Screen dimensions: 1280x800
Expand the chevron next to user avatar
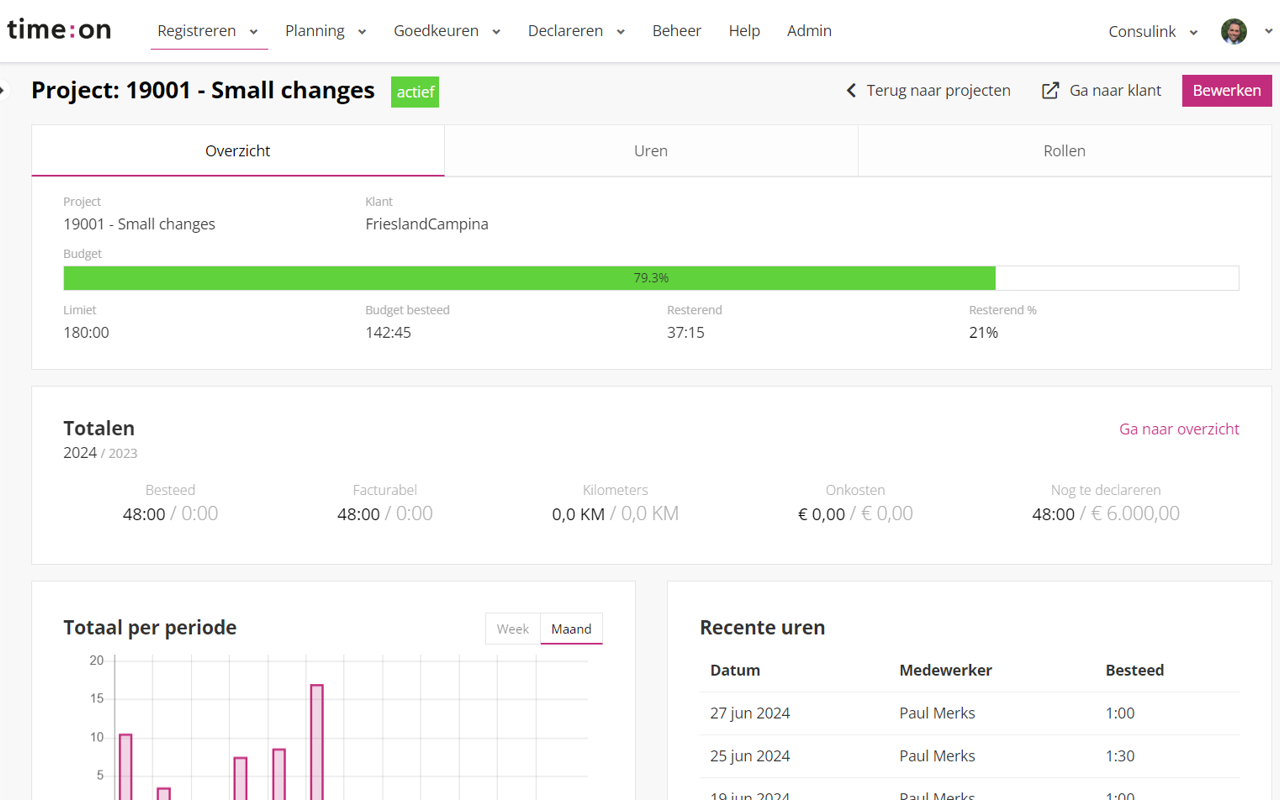tap(1268, 31)
